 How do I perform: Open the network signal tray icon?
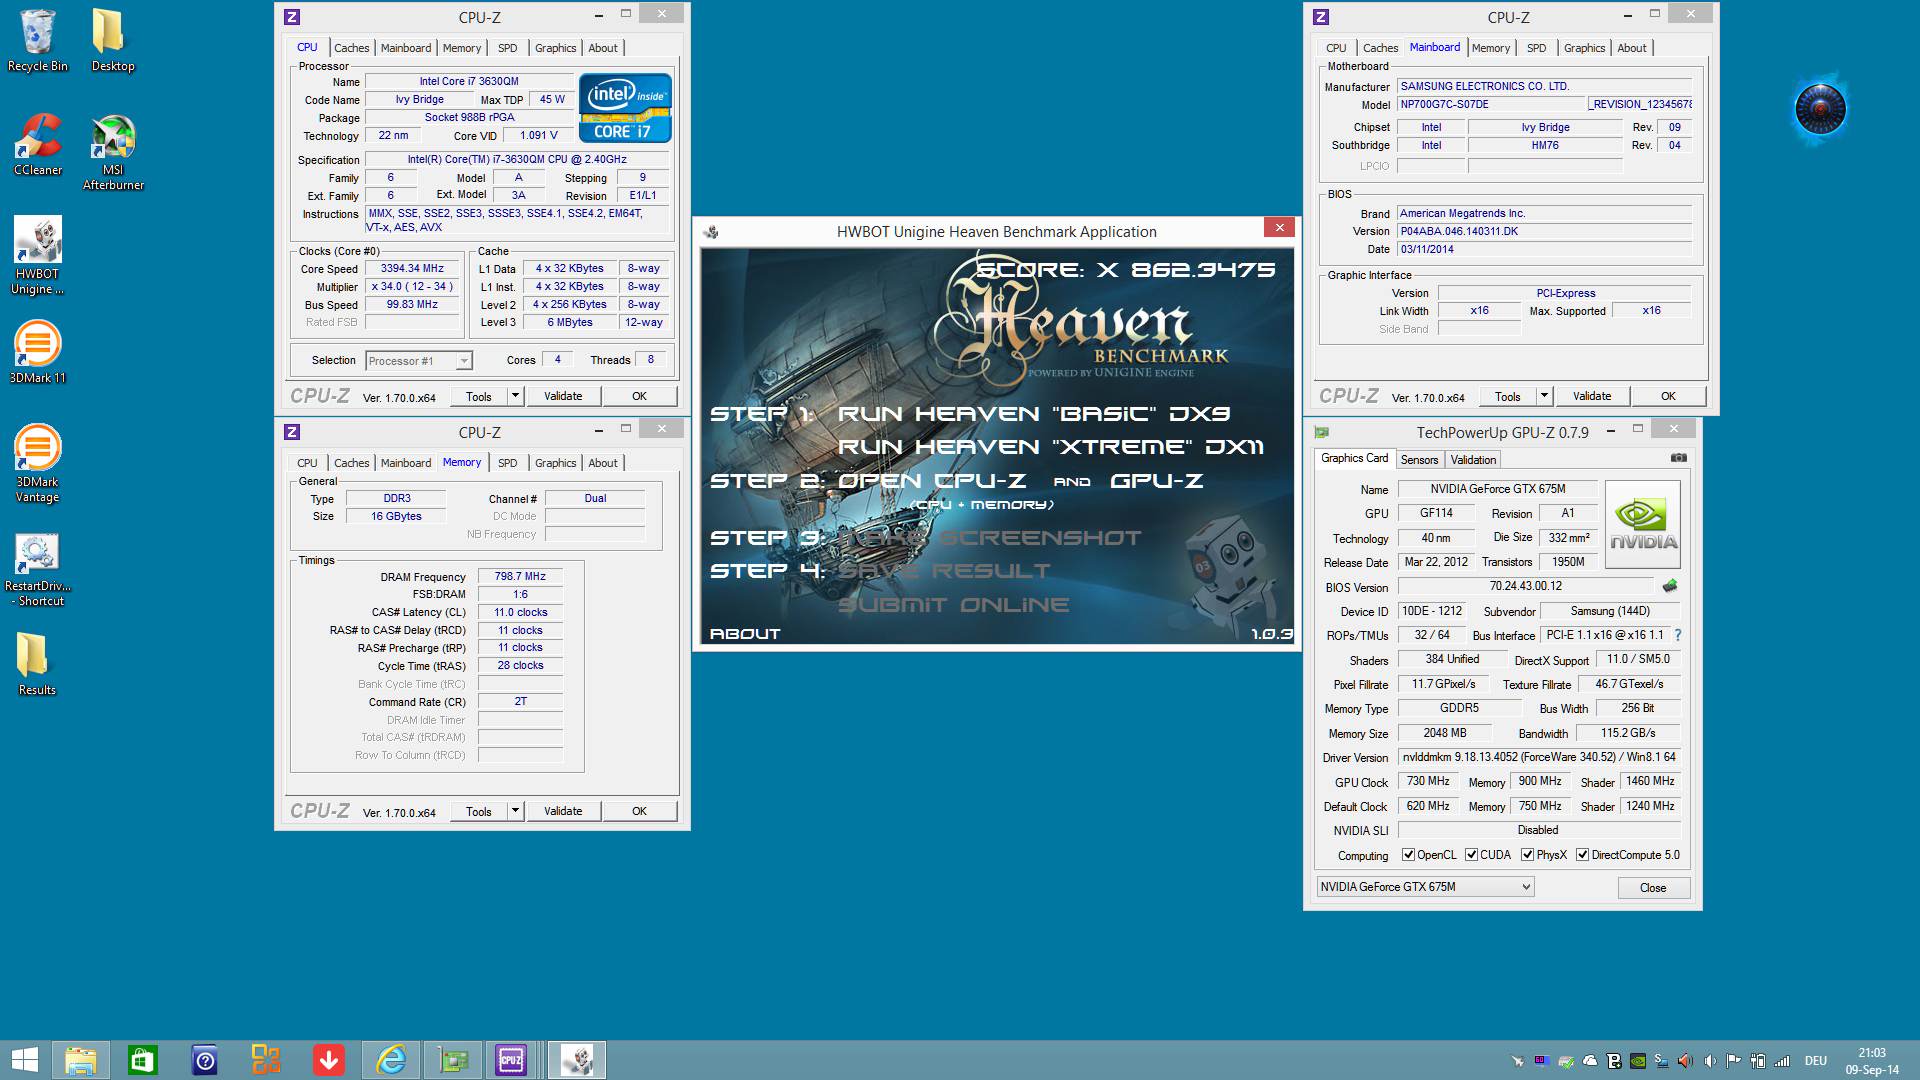point(1782,1061)
